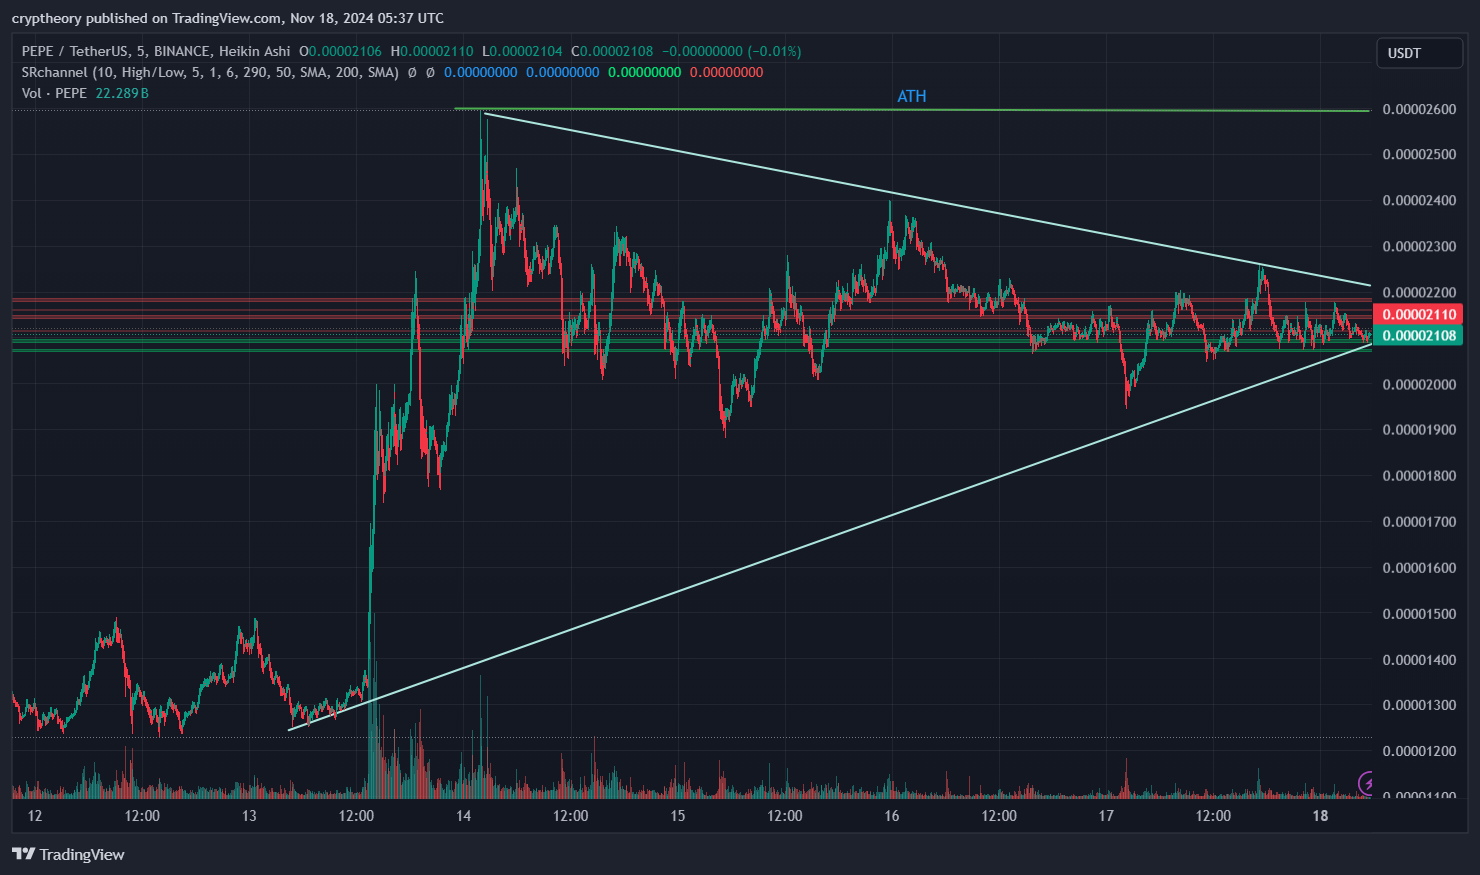Click the 0.00002400 price scale label
The image size is (1480, 875).
(x=1419, y=200)
